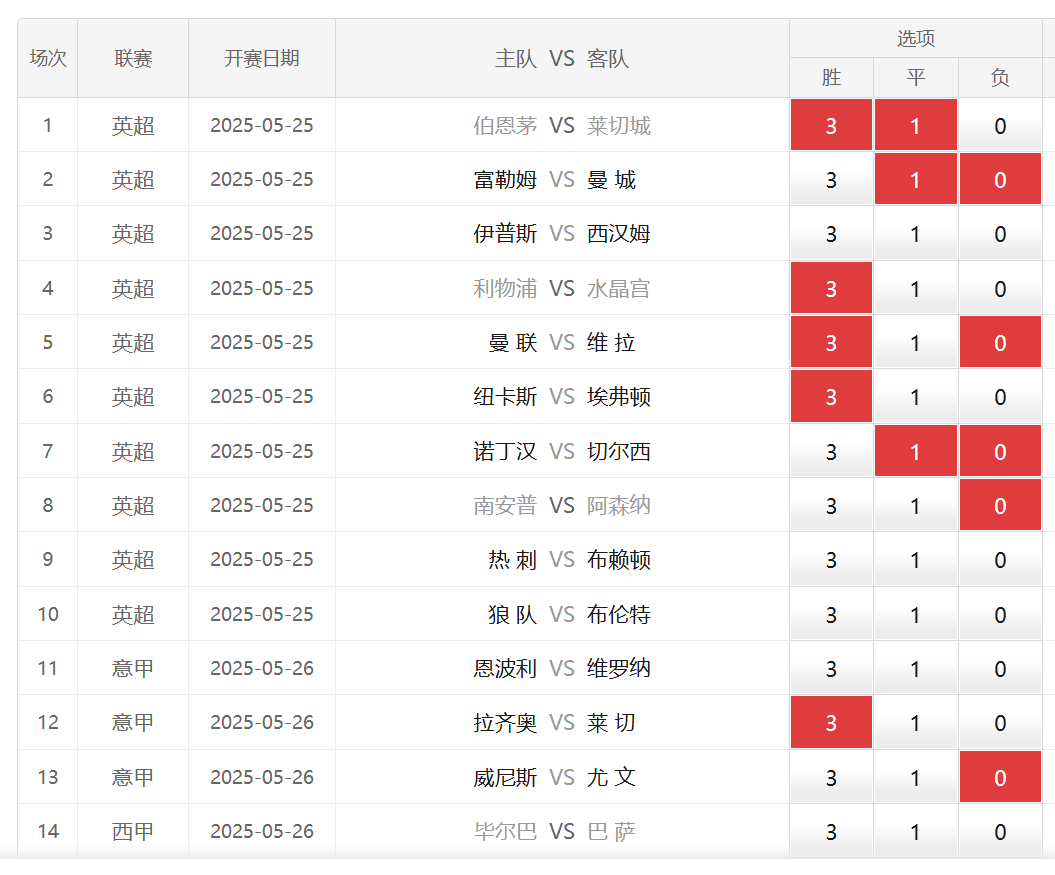Select win (3) for 狼队 VS 布伦特

[831, 614]
